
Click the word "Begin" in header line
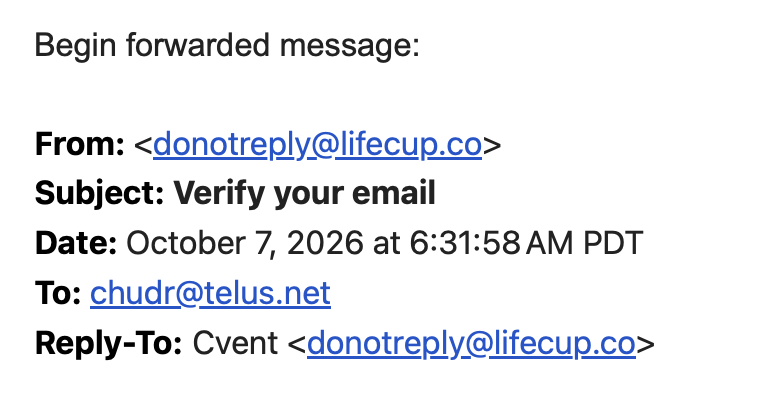(x=75, y=45)
